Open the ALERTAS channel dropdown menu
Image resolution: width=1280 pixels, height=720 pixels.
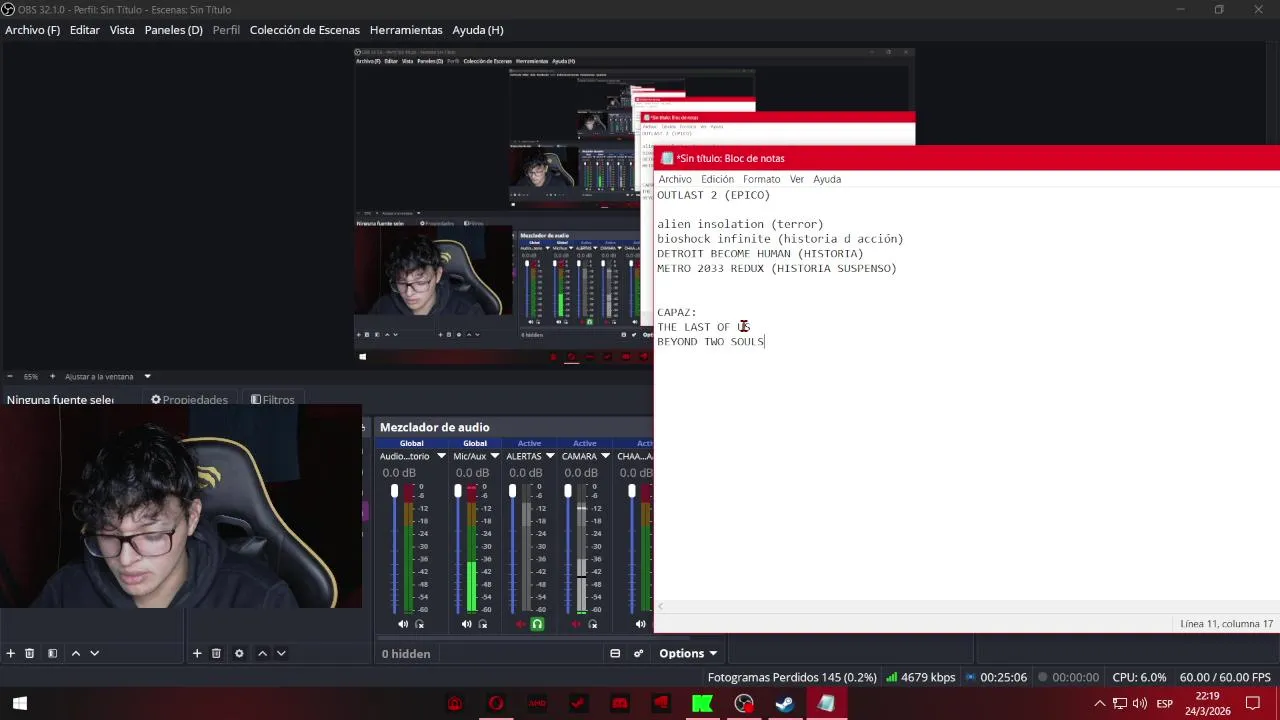click(550, 456)
